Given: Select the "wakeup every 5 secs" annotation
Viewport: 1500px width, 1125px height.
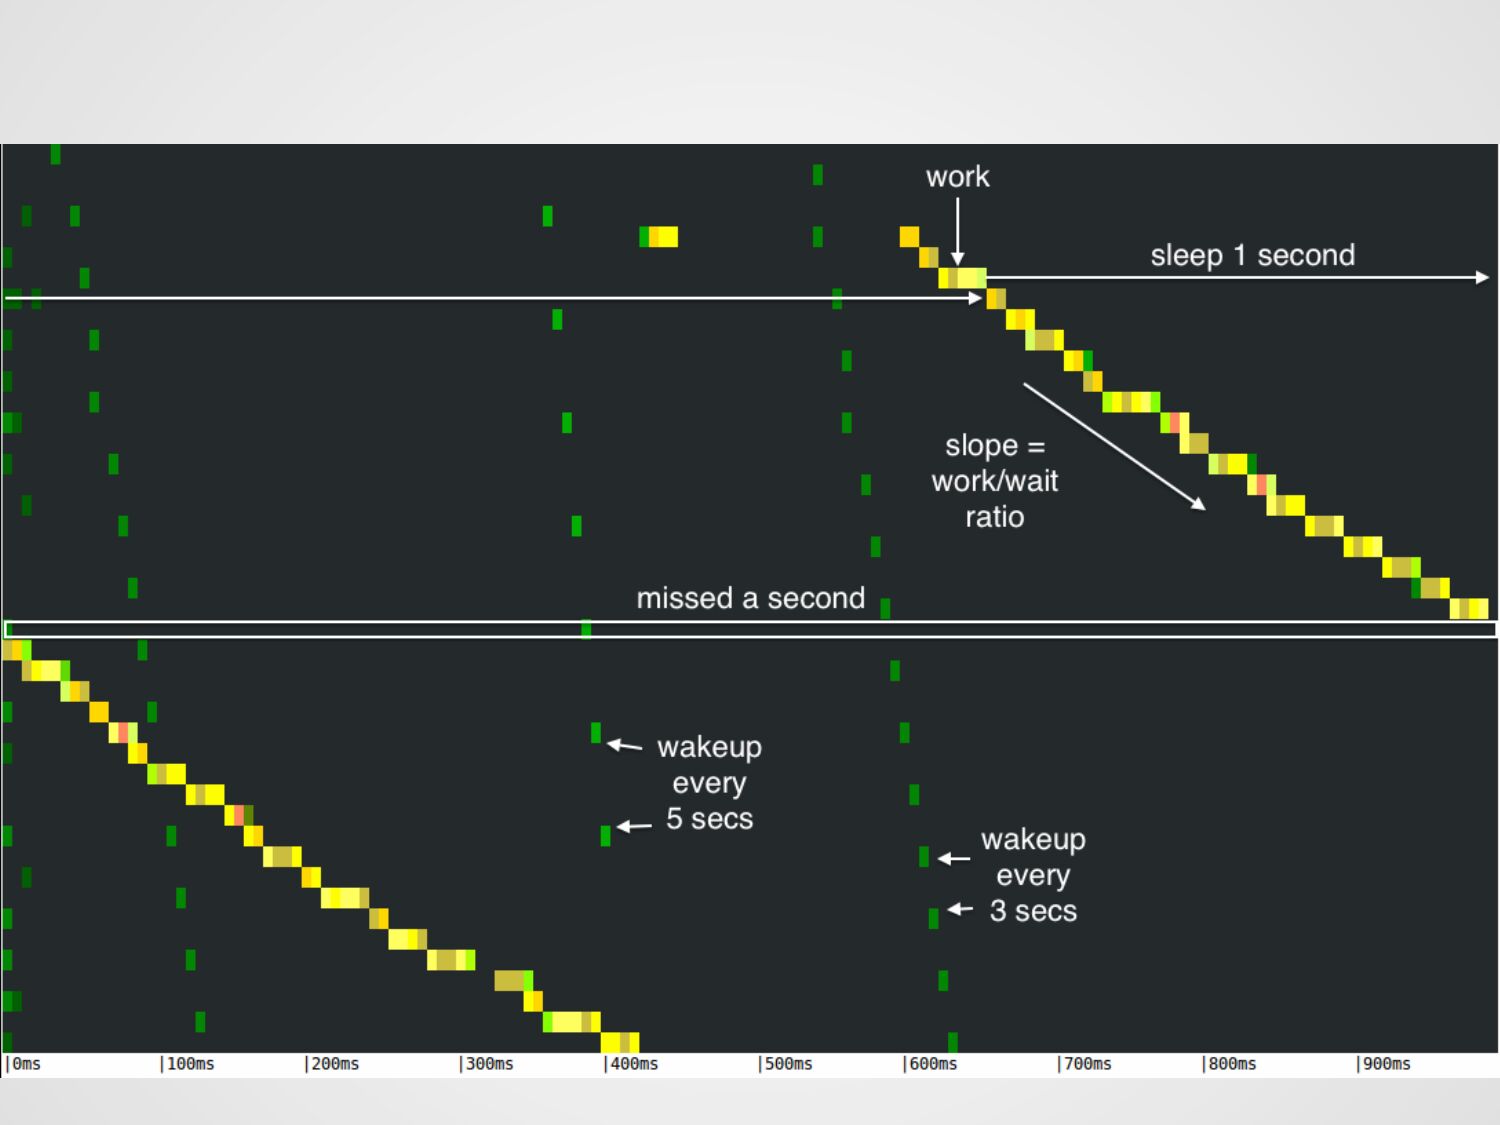Looking at the screenshot, I should point(709,783).
